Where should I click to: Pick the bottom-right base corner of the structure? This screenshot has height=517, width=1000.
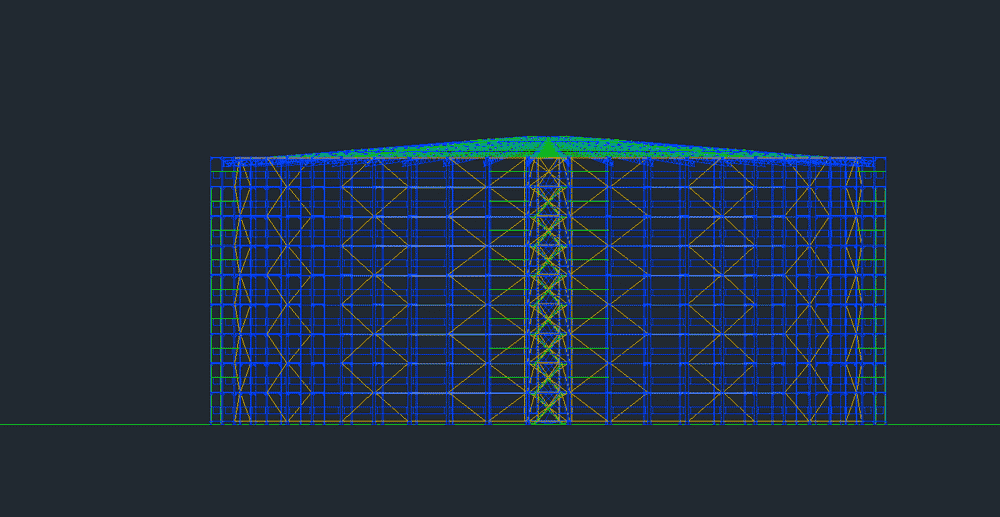[885, 424]
